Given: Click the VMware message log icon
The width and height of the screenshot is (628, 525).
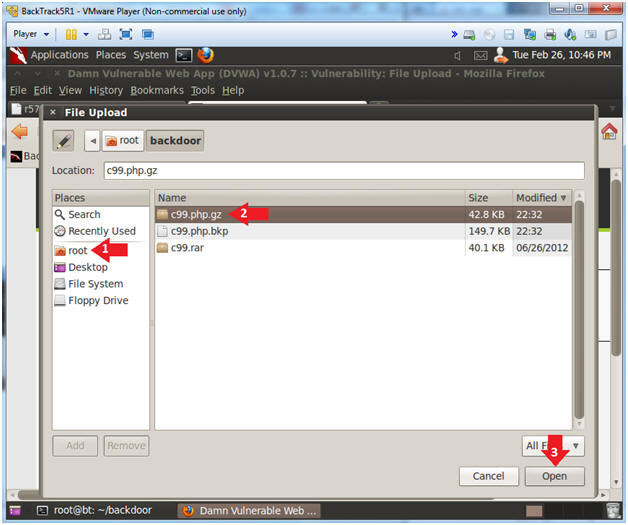Looking at the screenshot, I should [611, 35].
